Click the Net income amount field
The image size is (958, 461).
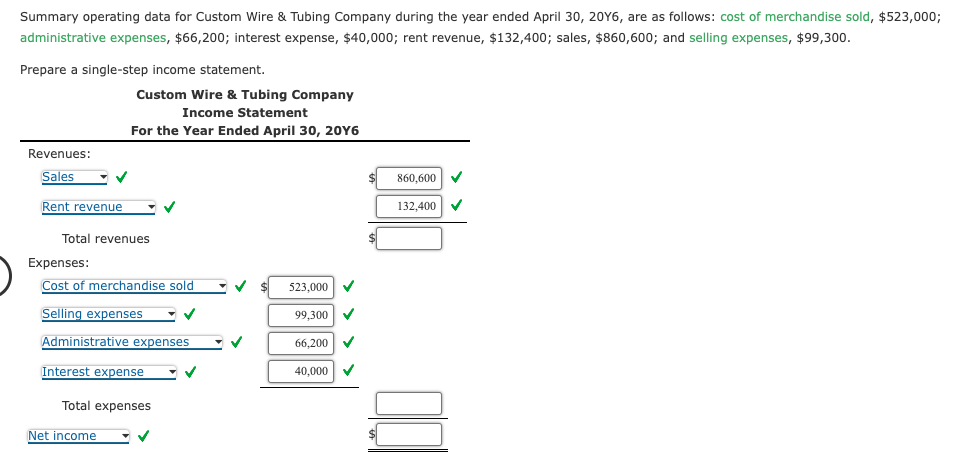(409, 435)
